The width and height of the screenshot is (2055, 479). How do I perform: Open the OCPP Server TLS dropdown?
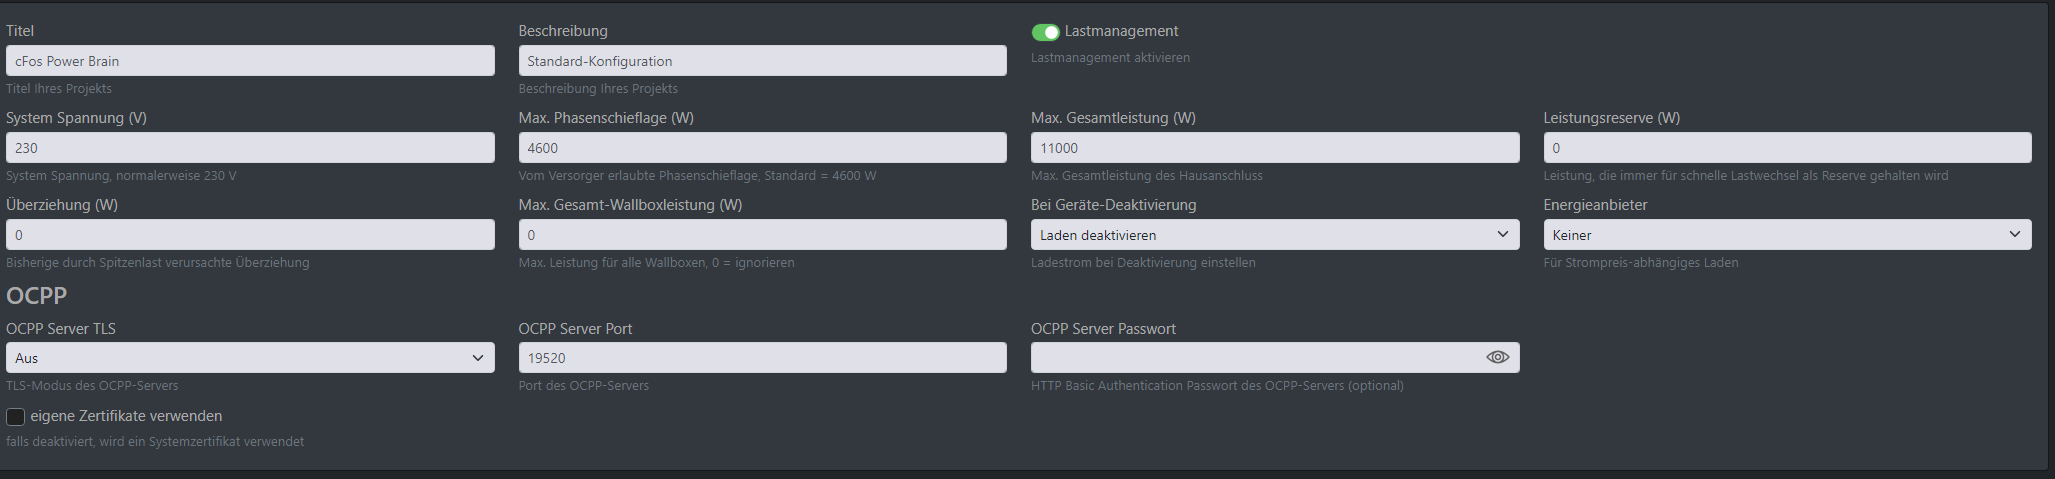coord(250,358)
